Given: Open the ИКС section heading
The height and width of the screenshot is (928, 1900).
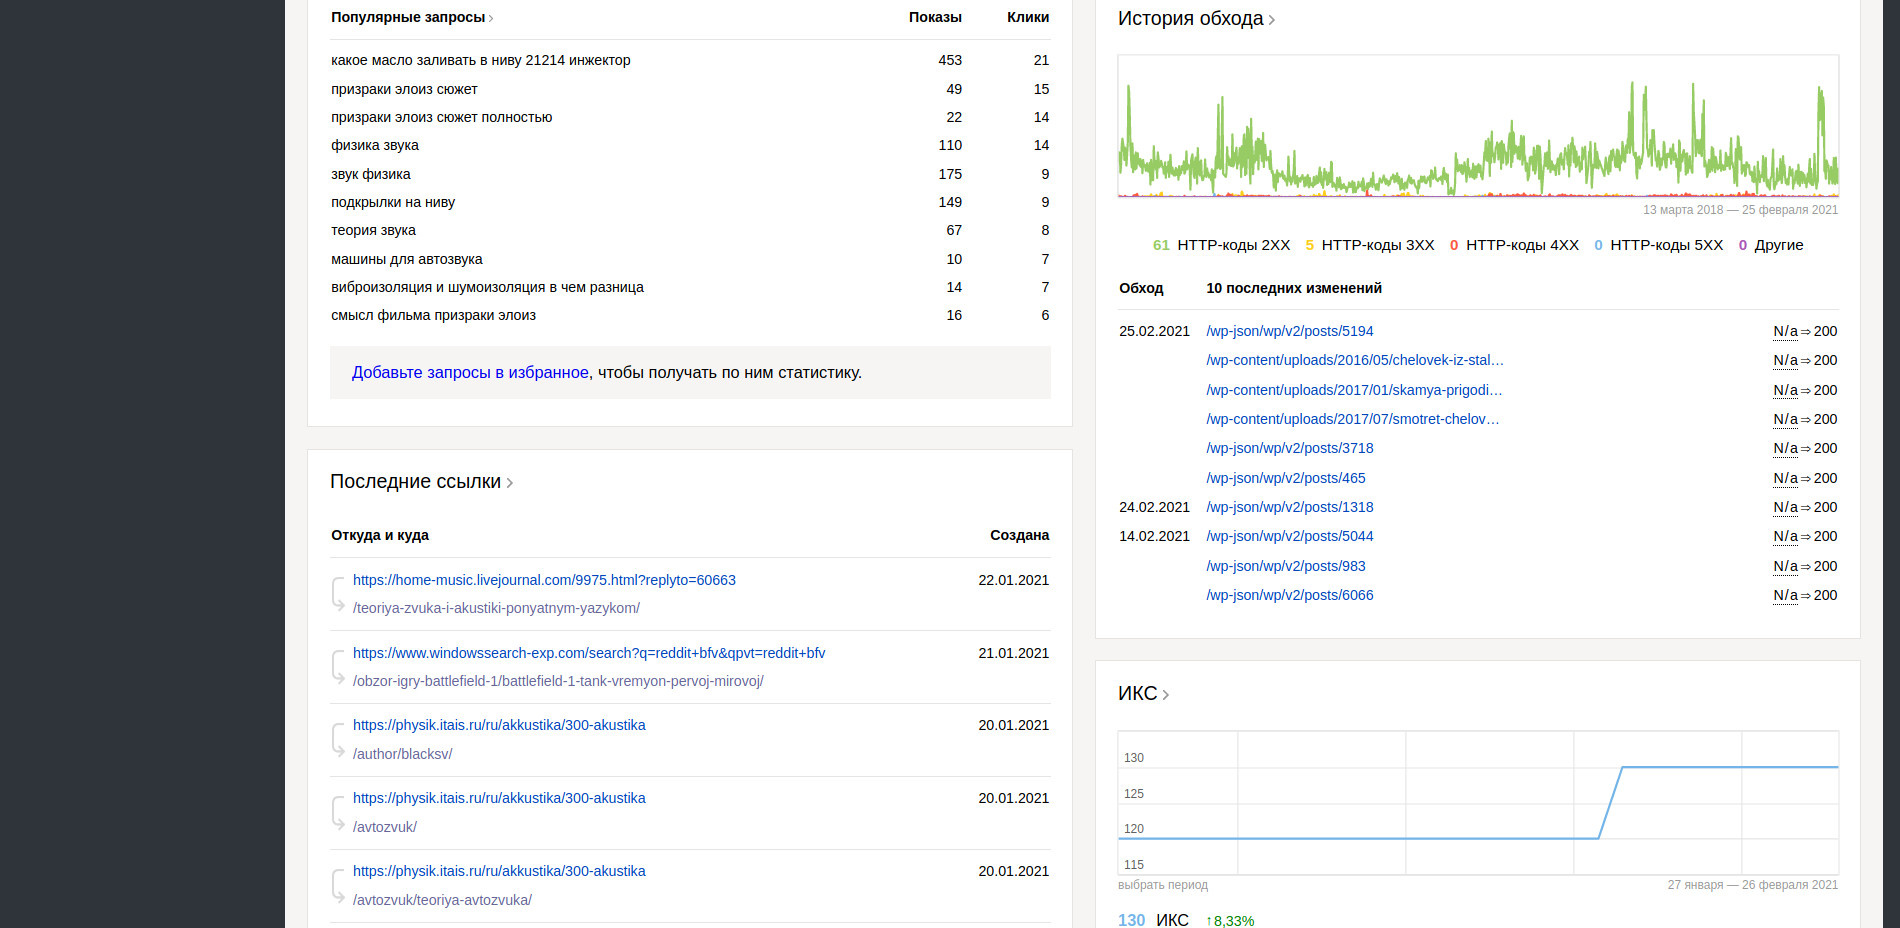Looking at the screenshot, I should click(1142, 694).
